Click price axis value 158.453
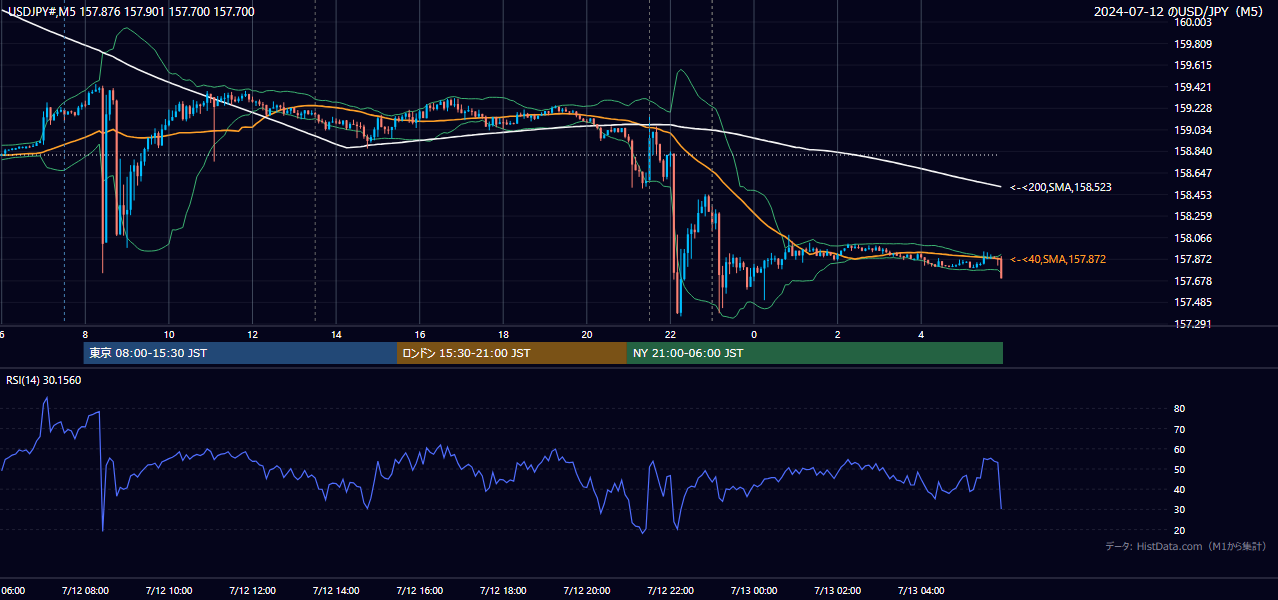The height and width of the screenshot is (600, 1278). click(x=1193, y=195)
